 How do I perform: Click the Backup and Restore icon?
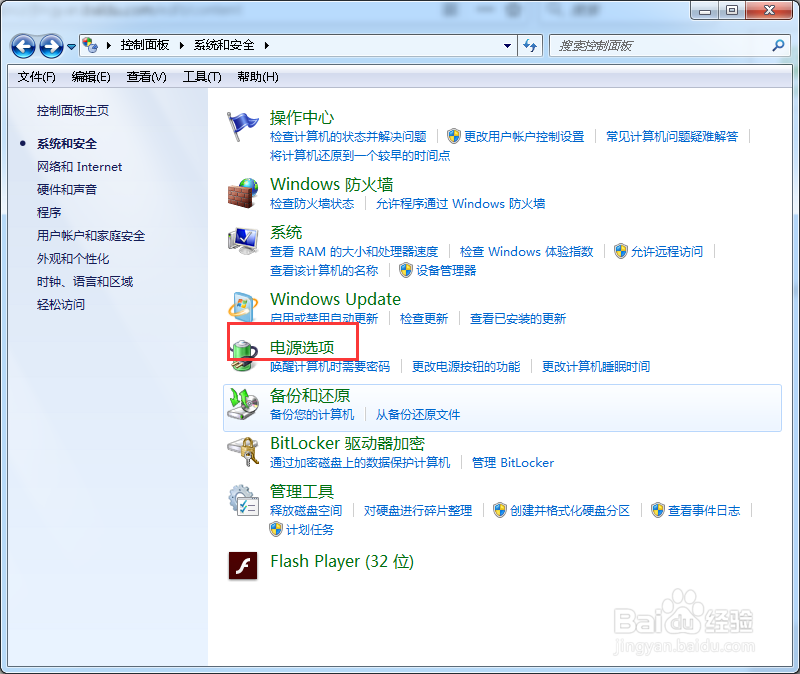pyautogui.click(x=243, y=404)
